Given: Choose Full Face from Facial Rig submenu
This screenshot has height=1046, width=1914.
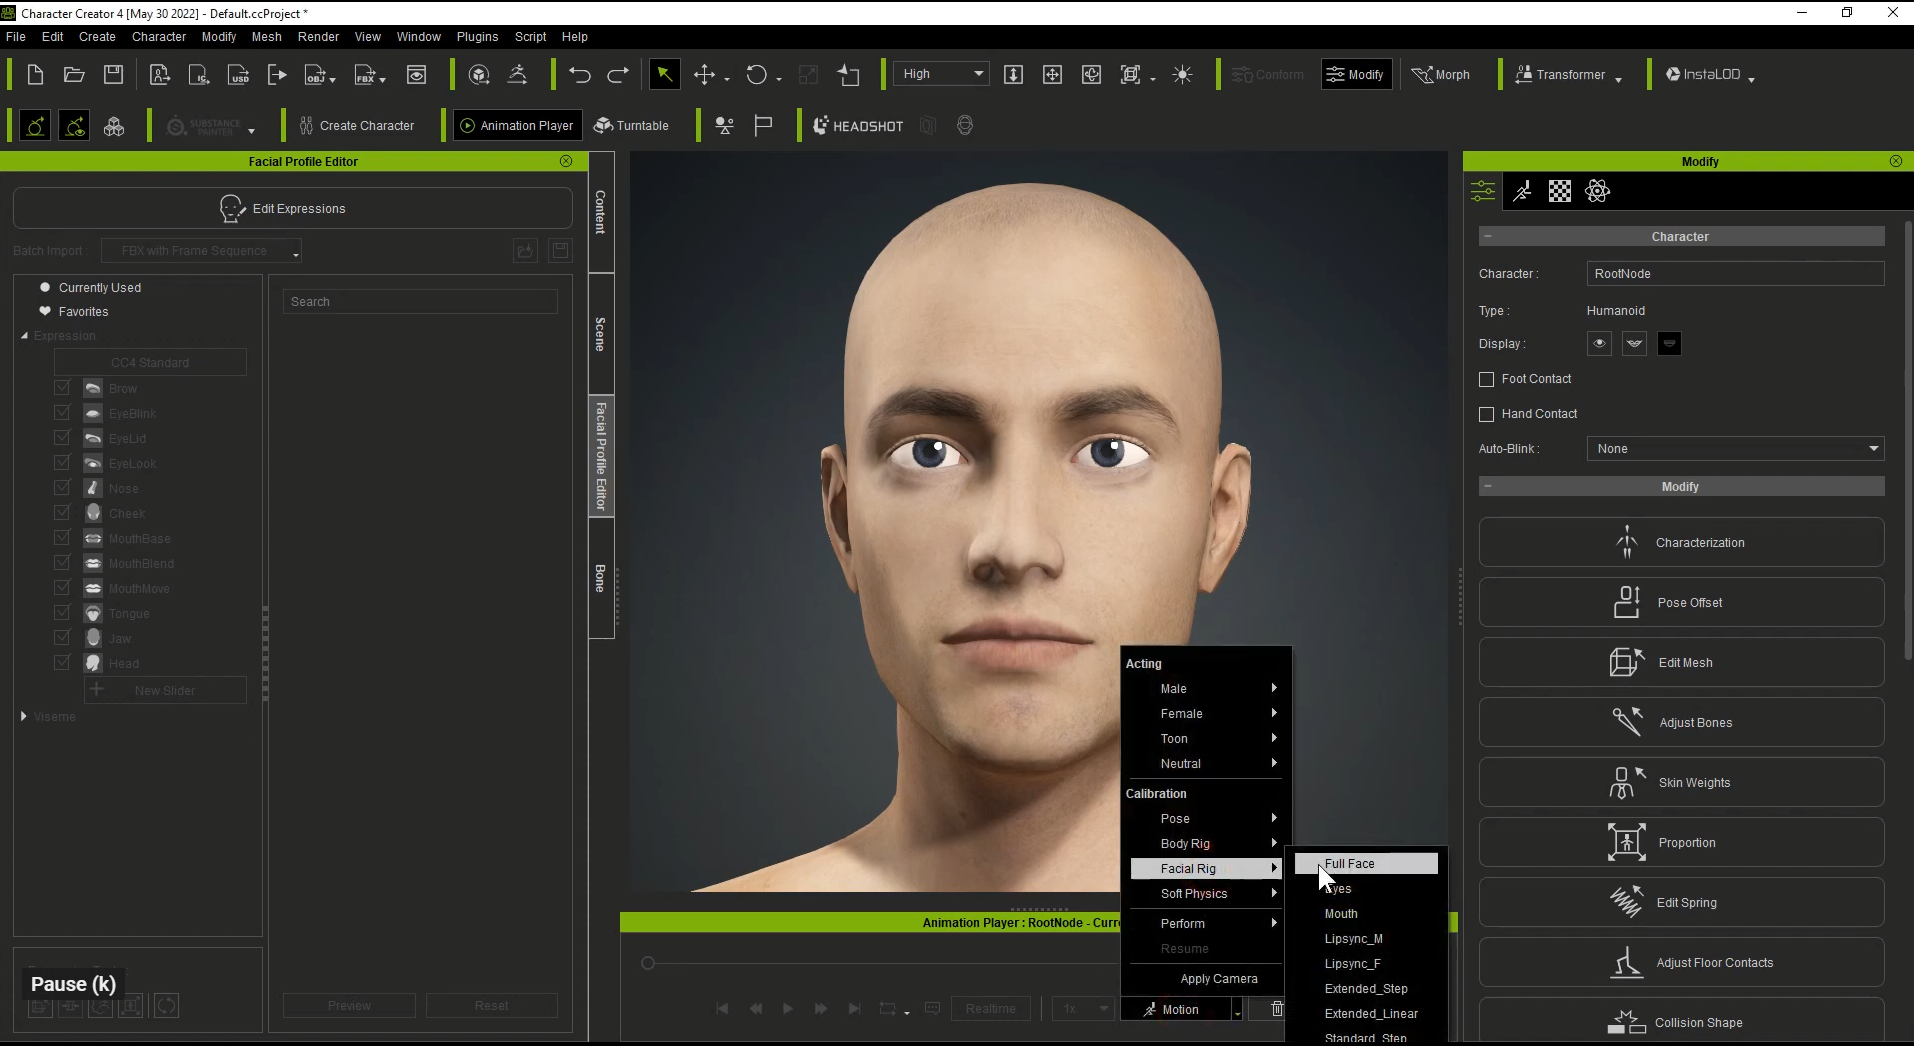Looking at the screenshot, I should pos(1366,864).
